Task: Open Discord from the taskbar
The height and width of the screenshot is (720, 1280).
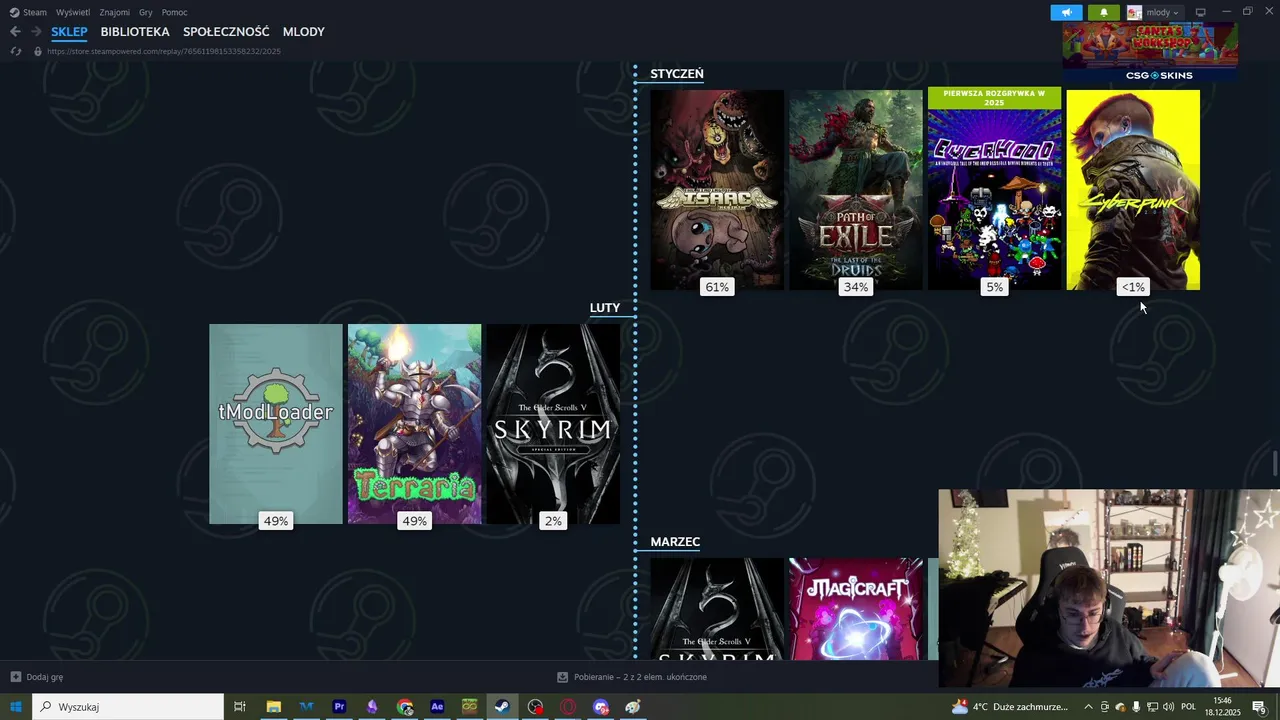Action: (x=601, y=707)
